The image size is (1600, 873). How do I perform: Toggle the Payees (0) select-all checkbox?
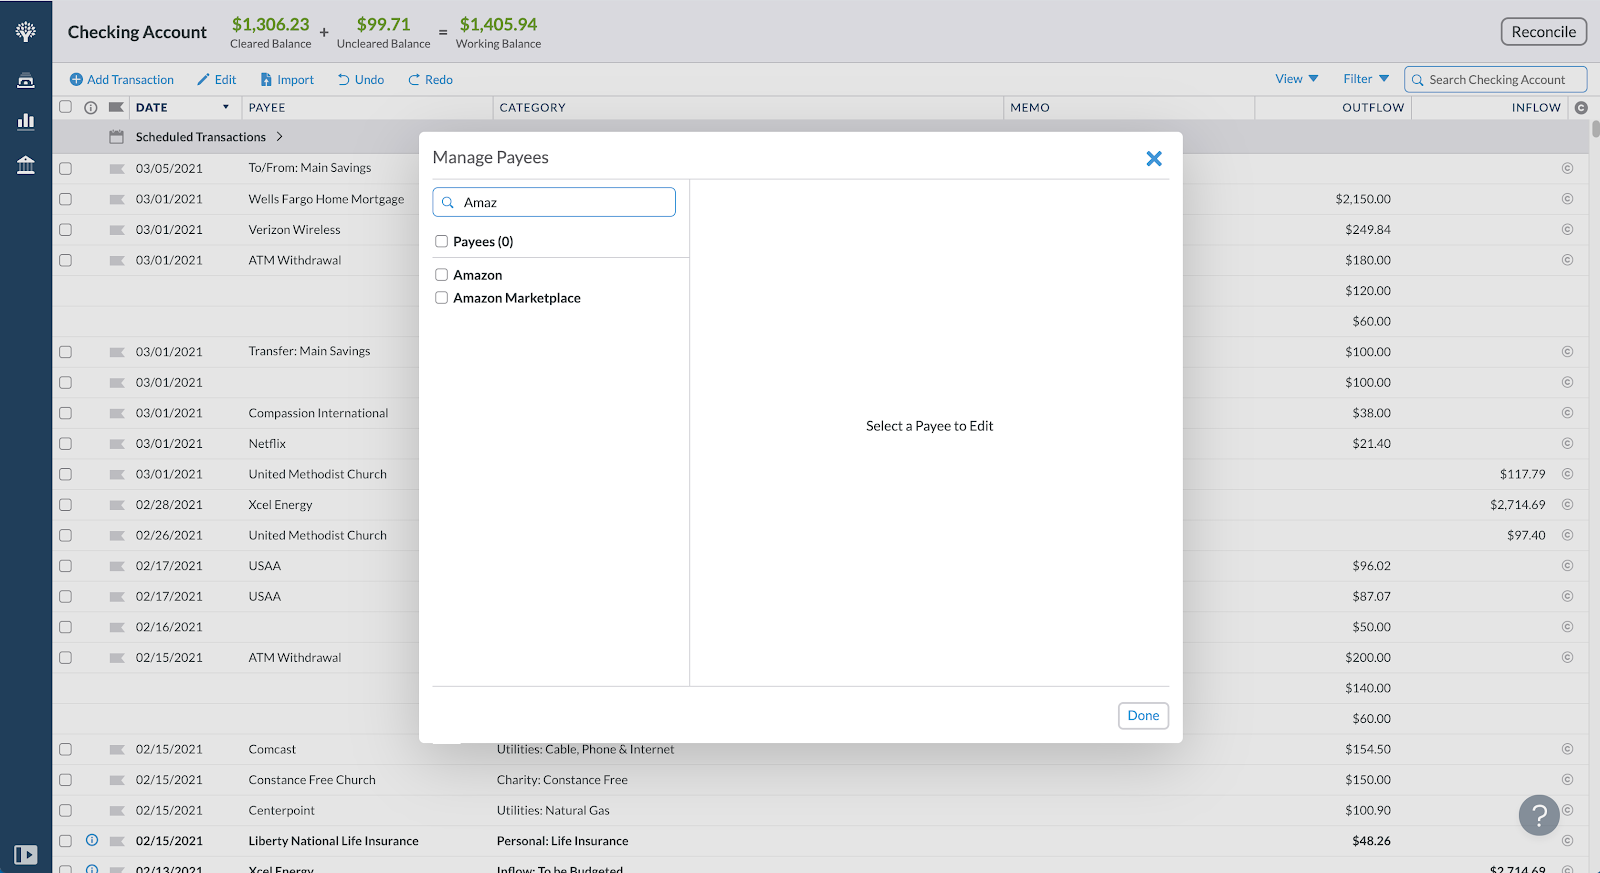pos(441,241)
